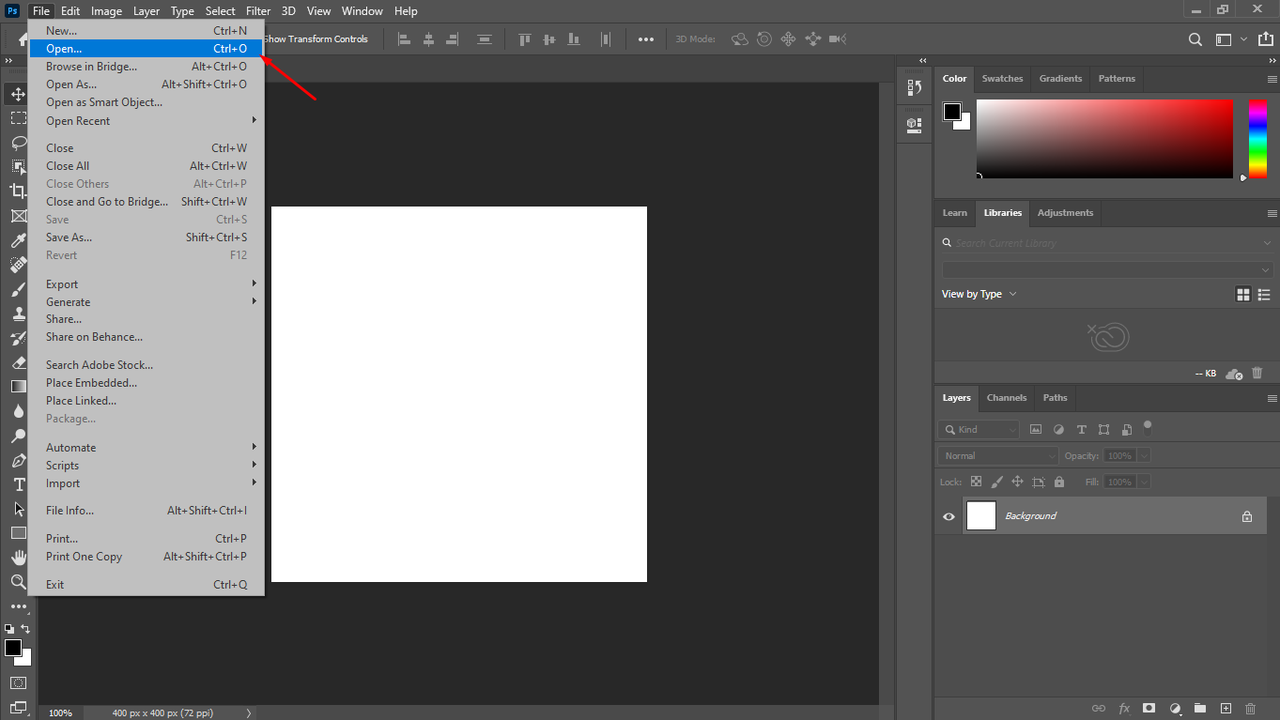Hide the Background layer with eye icon
The image size is (1280, 720).
tap(949, 516)
